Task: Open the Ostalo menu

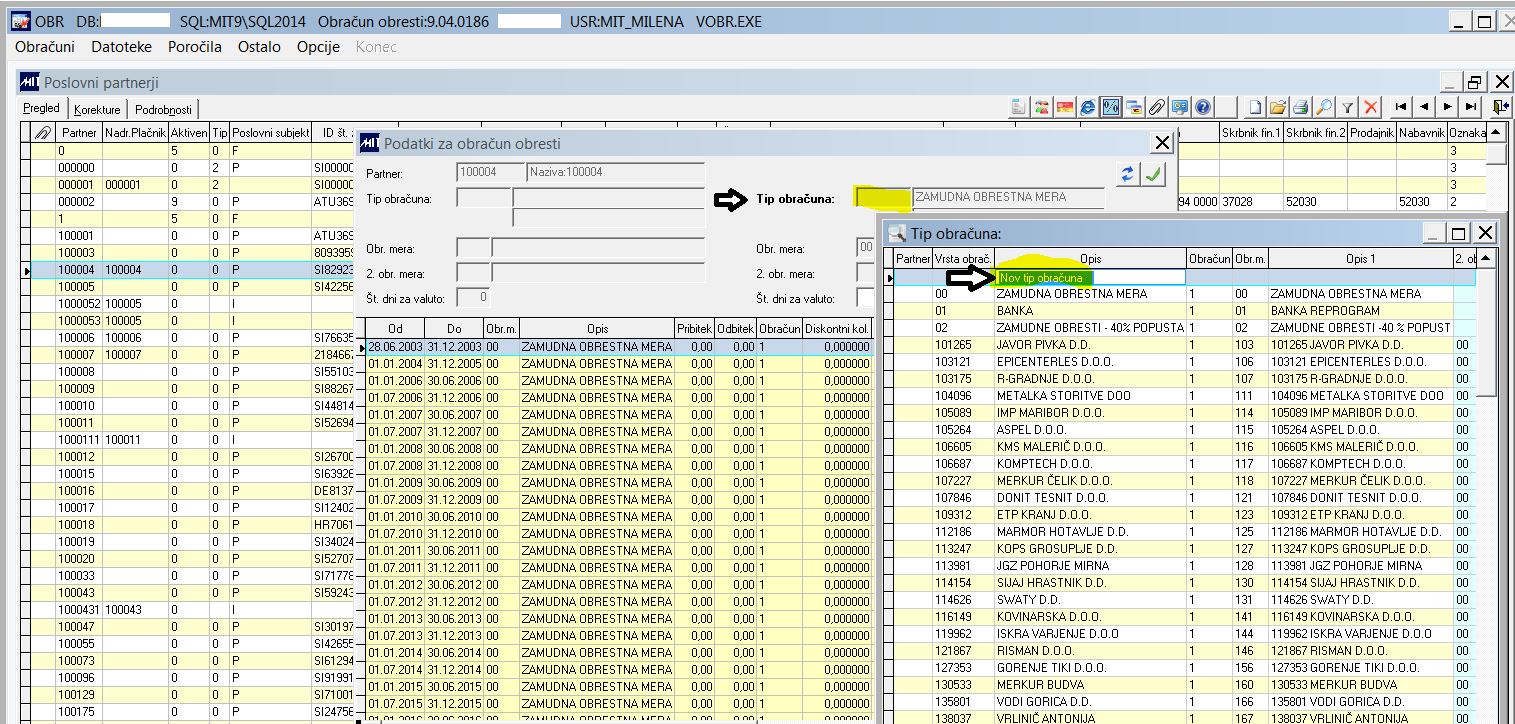Action: click(x=259, y=47)
